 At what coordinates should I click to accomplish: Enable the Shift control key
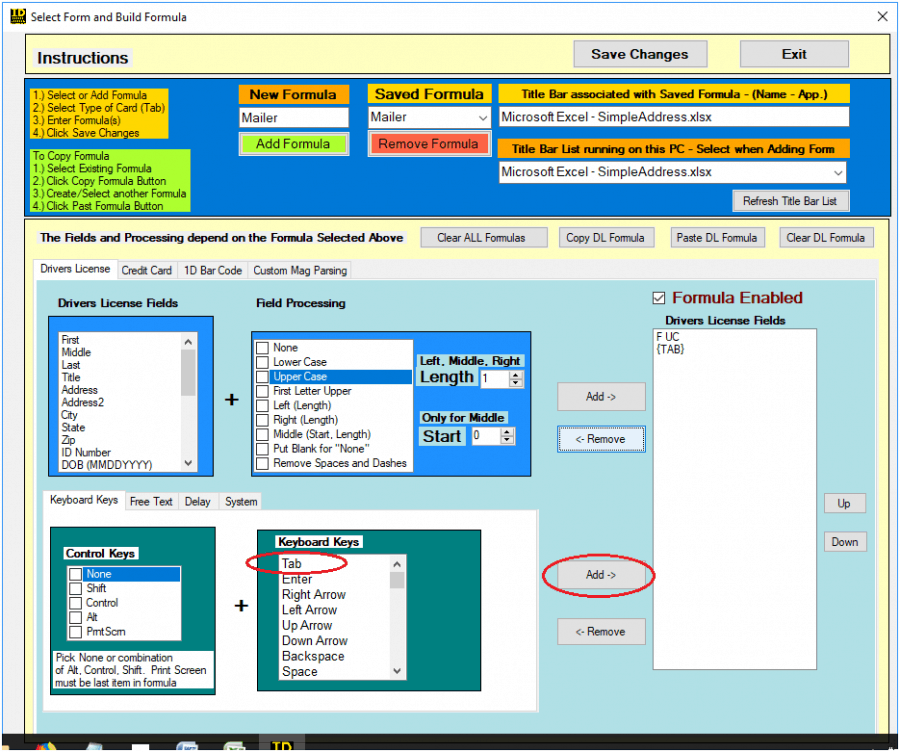[x=77, y=589]
